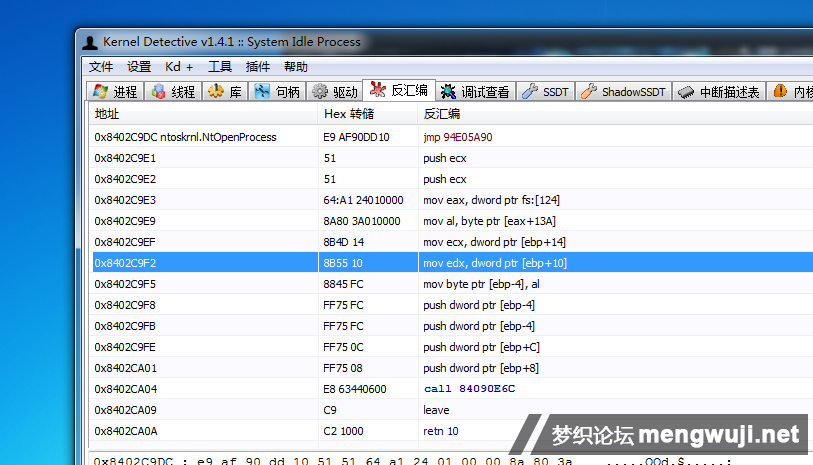Click the 进程 tab flag icon

pyautogui.click(x=100, y=92)
